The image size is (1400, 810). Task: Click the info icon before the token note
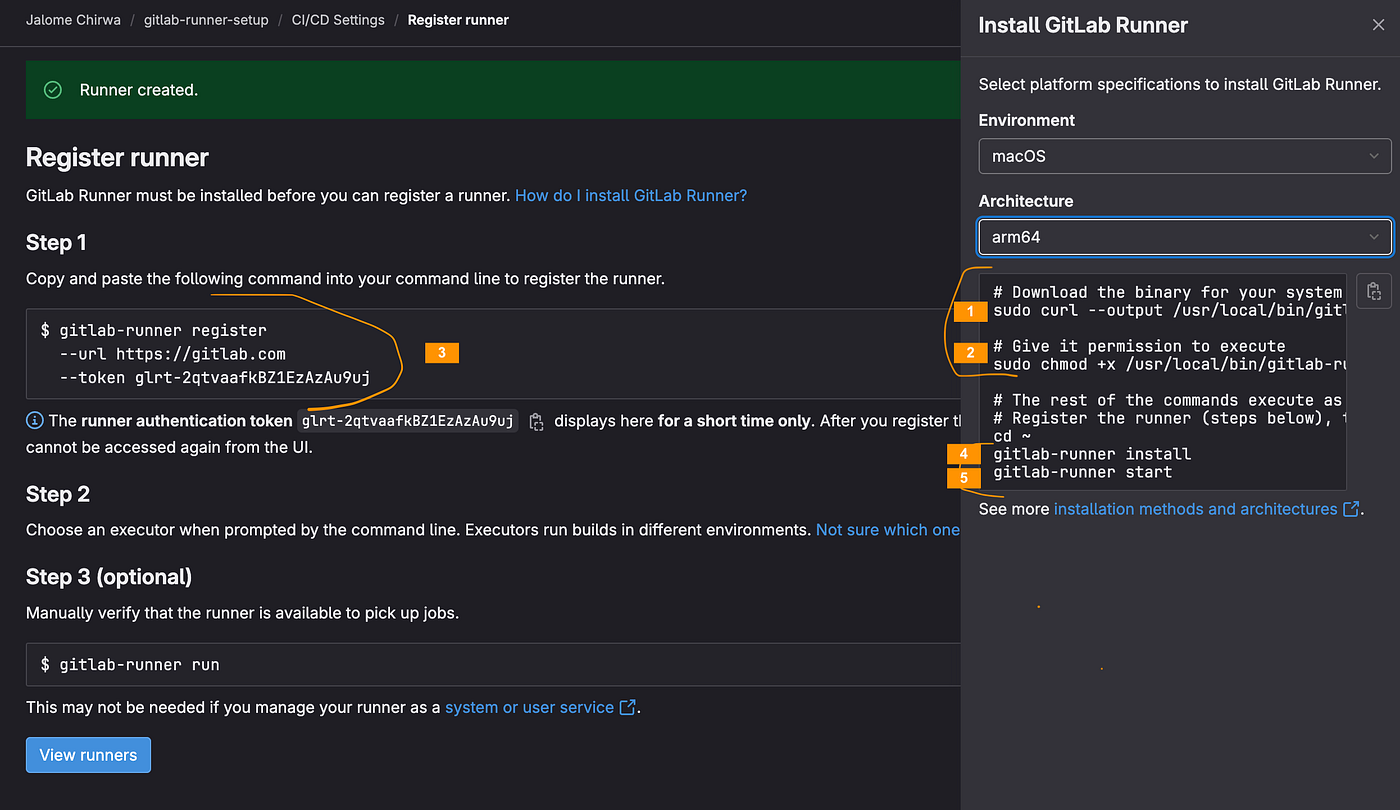[x=35, y=421]
